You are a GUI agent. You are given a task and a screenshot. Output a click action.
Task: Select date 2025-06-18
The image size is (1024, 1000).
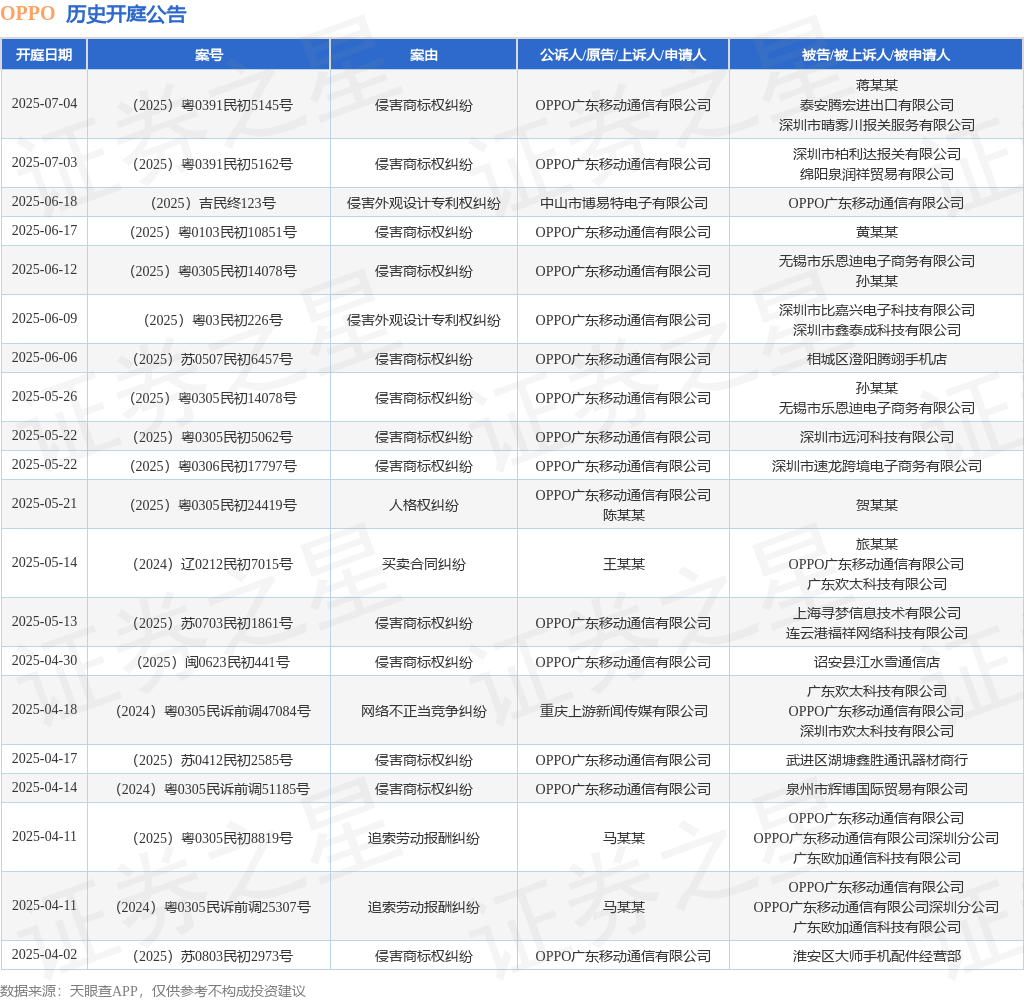(x=44, y=201)
